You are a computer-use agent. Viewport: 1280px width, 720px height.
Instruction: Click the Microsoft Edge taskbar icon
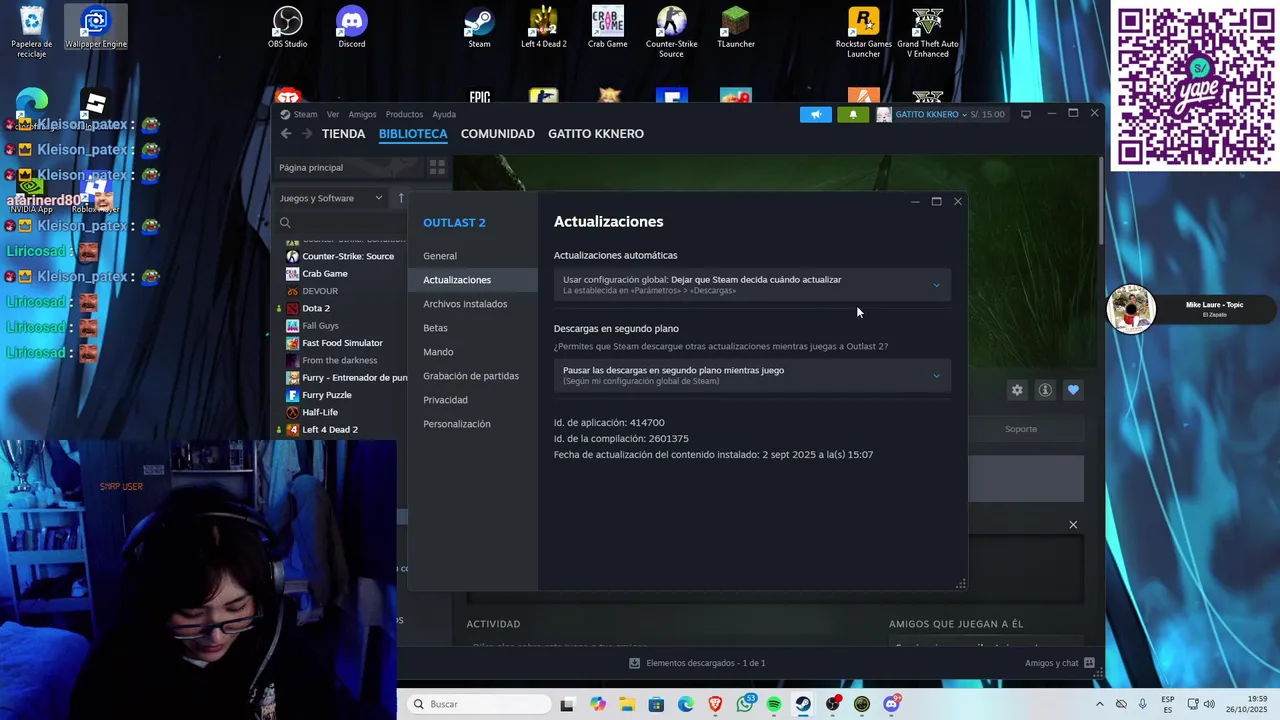pyautogui.click(x=686, y=704)
